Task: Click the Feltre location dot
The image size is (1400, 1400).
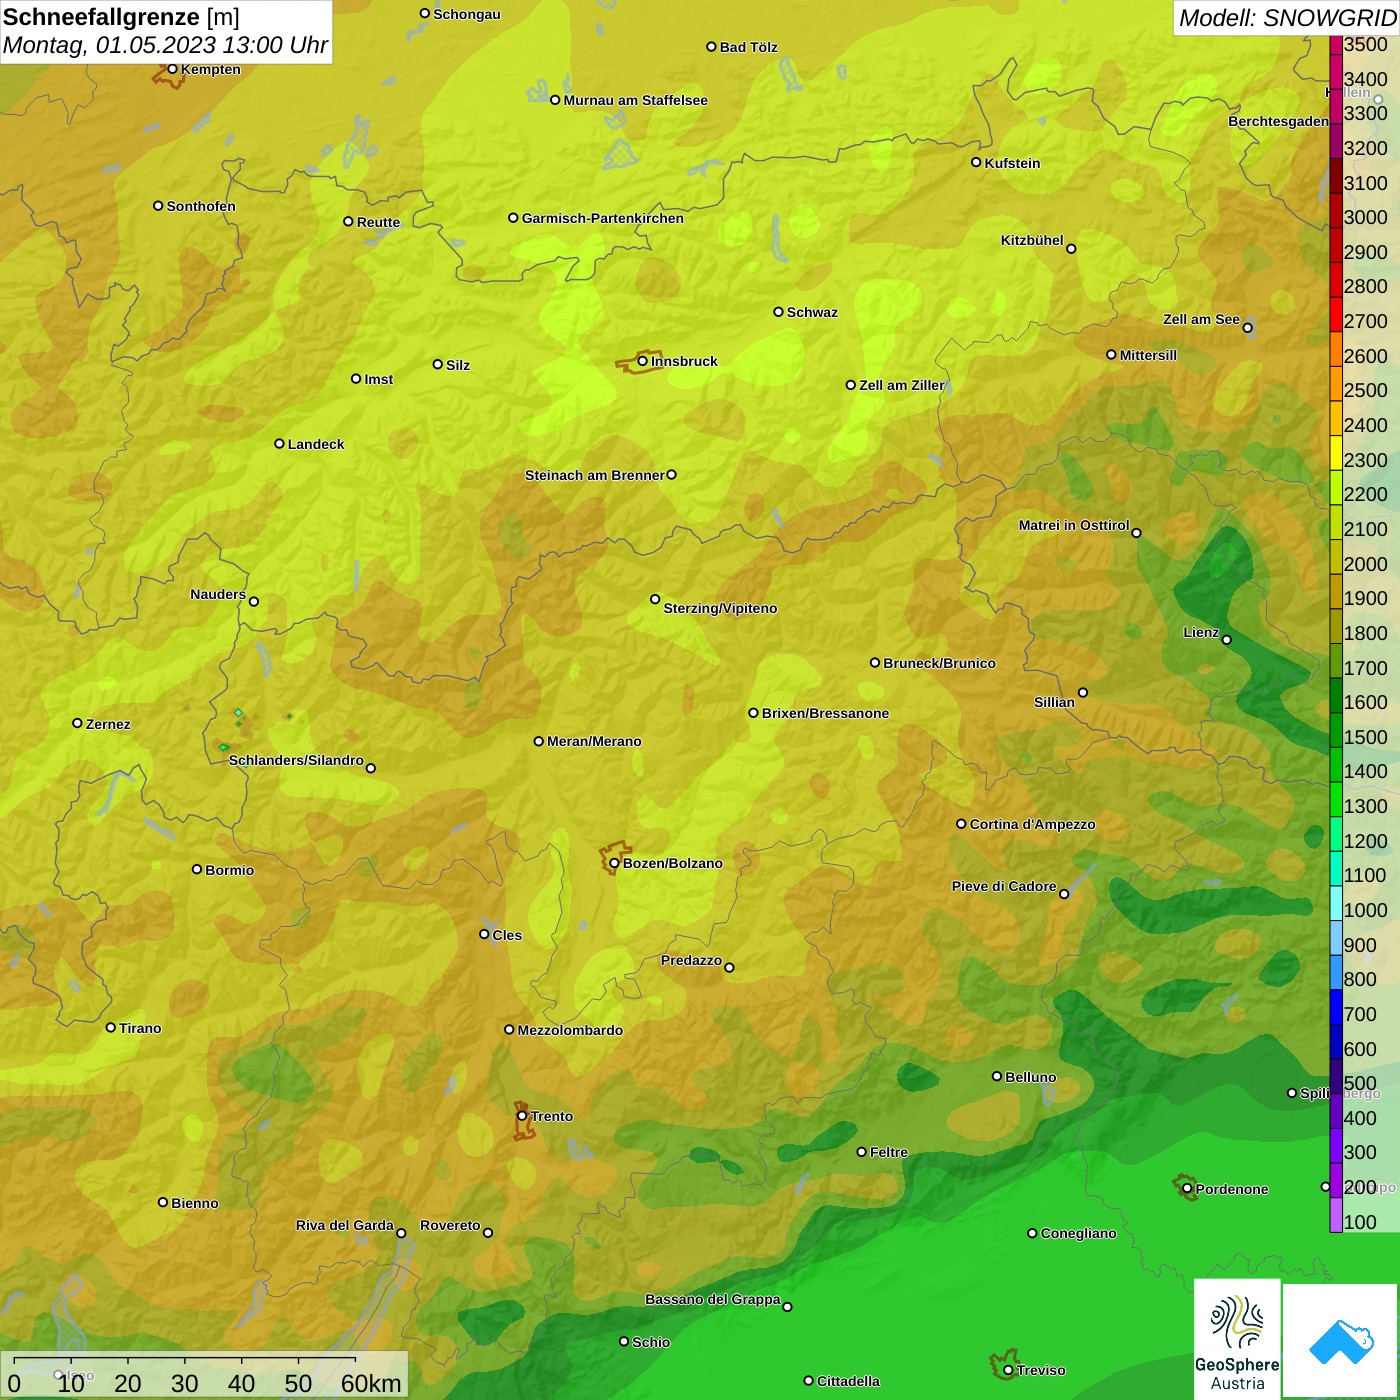Action: click(x=861, y=1152)
